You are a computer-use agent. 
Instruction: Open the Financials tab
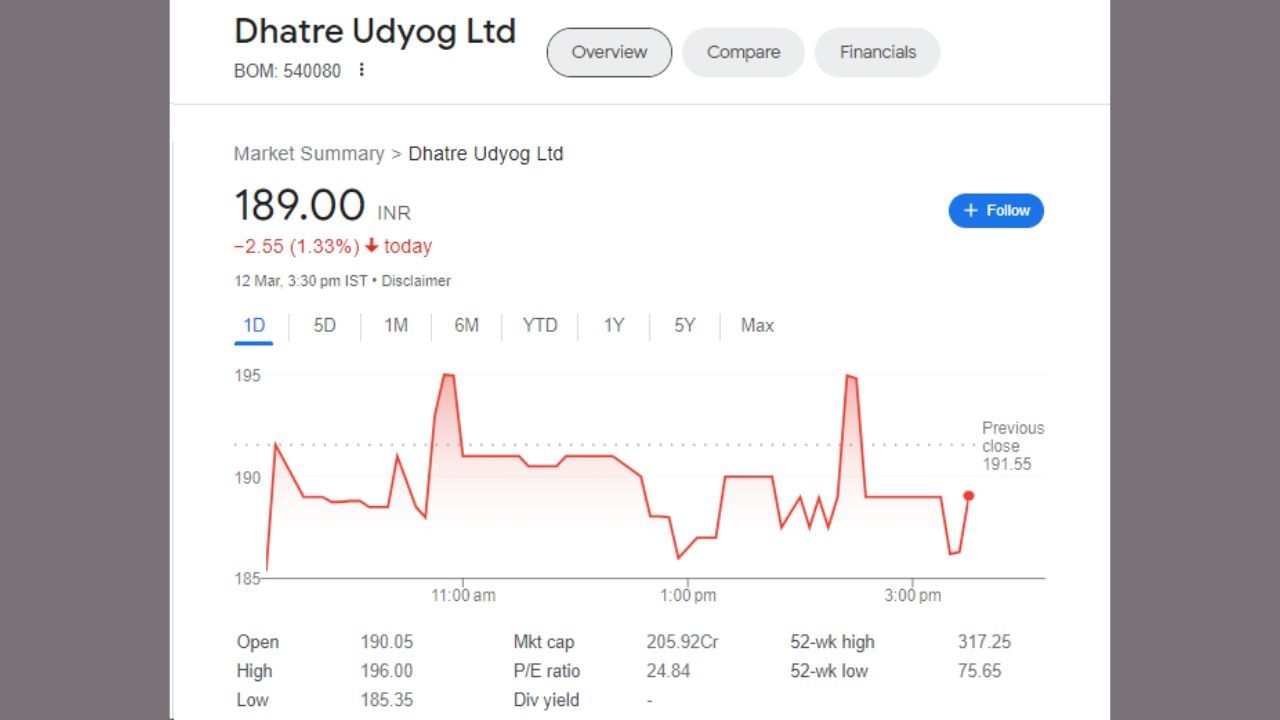click(877, 52)
